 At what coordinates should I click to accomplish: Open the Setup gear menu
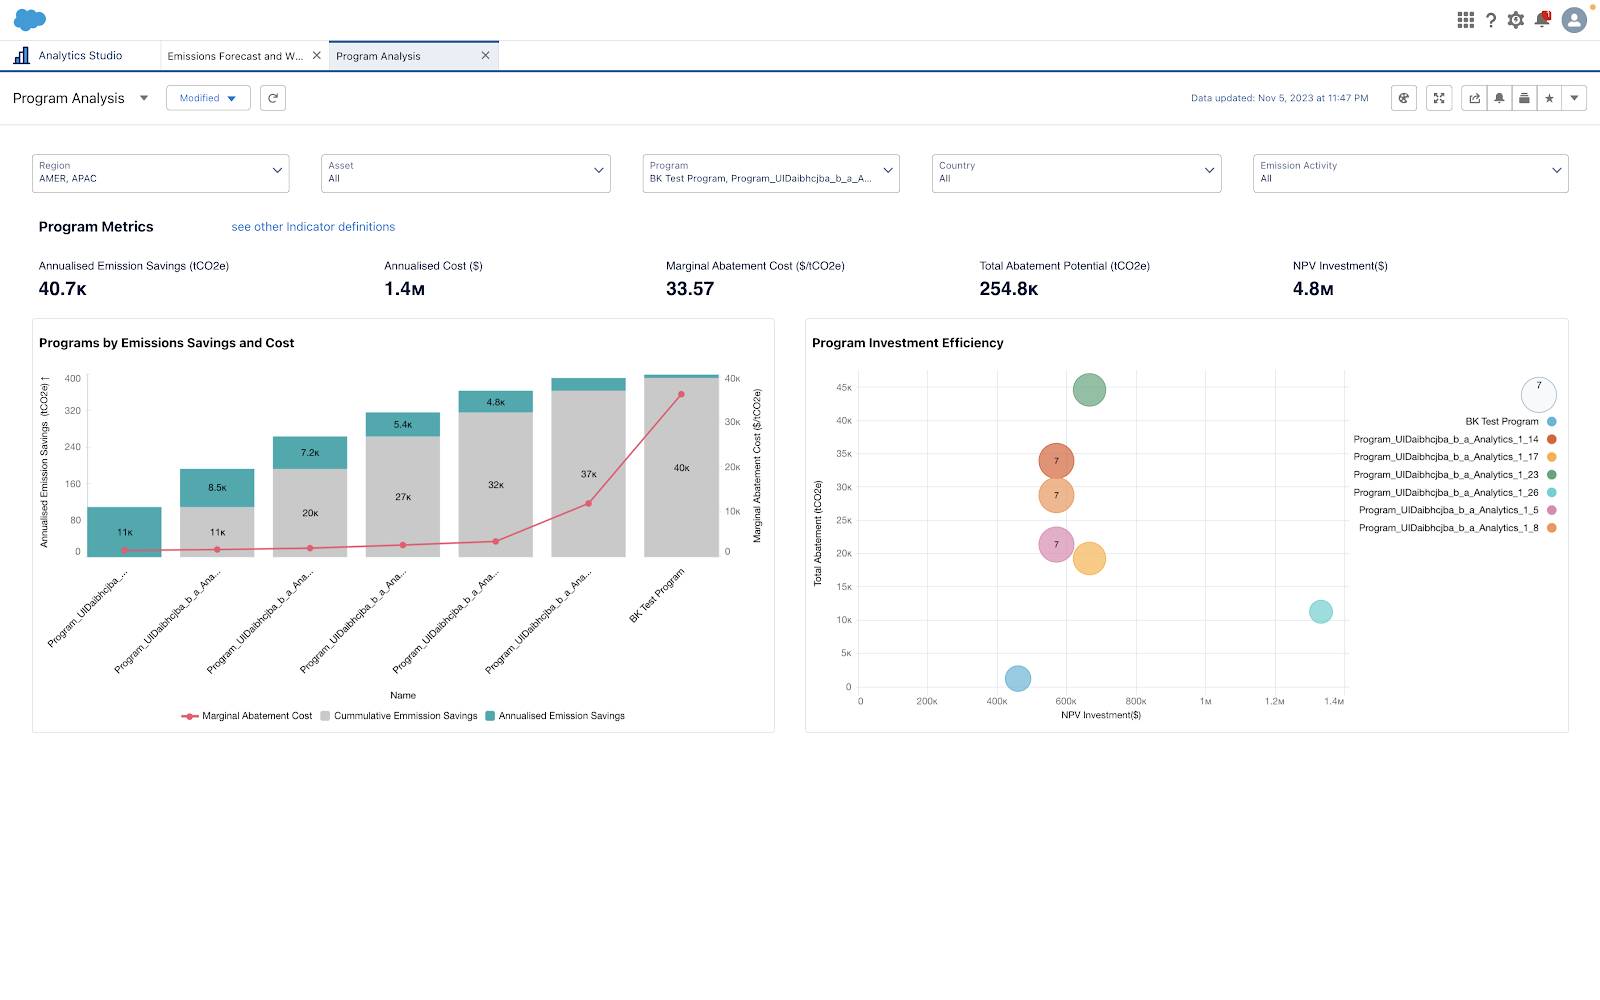tap(1516, 20)
